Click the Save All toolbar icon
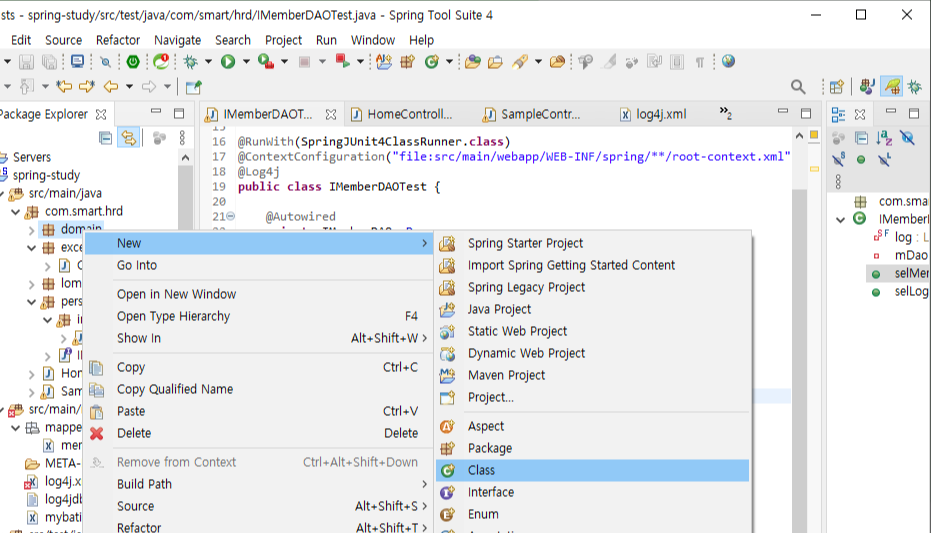 50,62
